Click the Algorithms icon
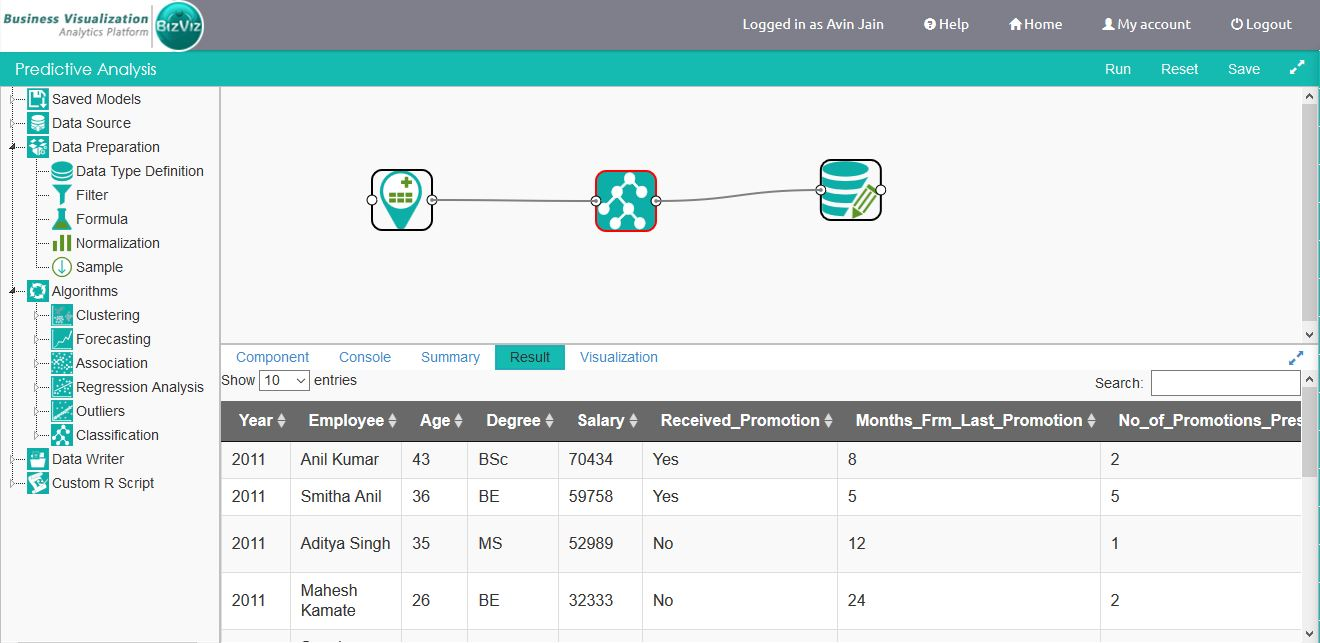 point(38,291)
